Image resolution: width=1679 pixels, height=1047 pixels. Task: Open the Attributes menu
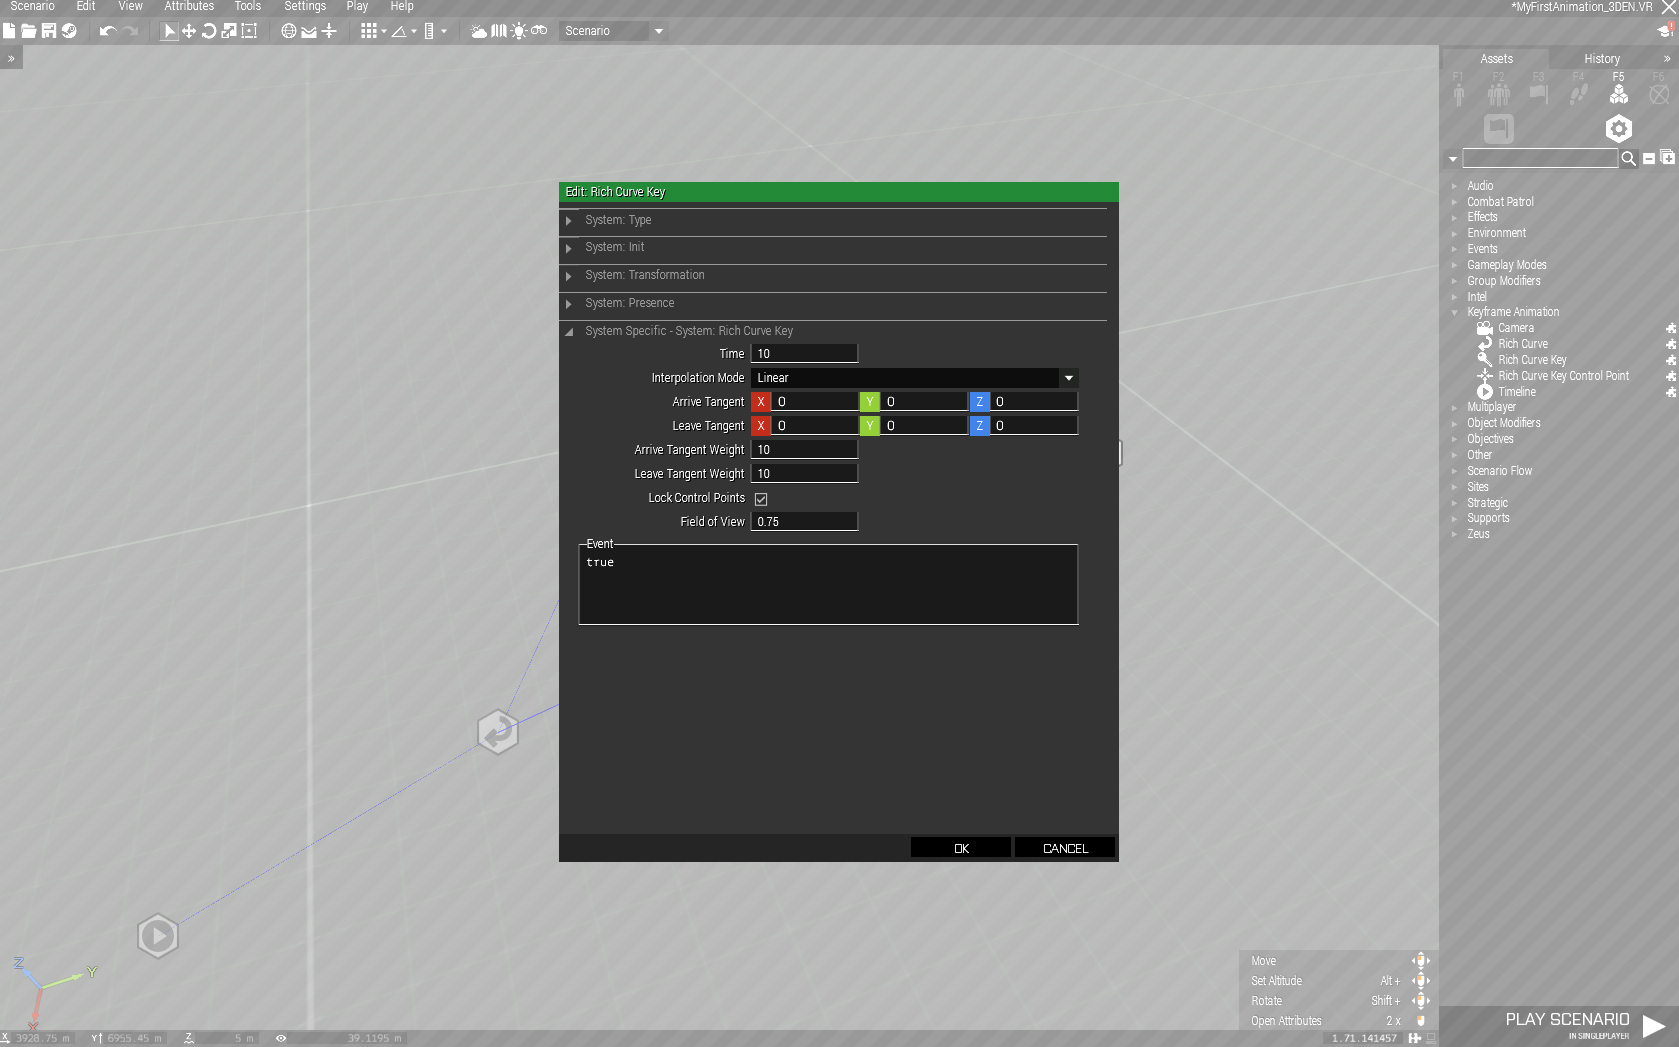(189, 6)
